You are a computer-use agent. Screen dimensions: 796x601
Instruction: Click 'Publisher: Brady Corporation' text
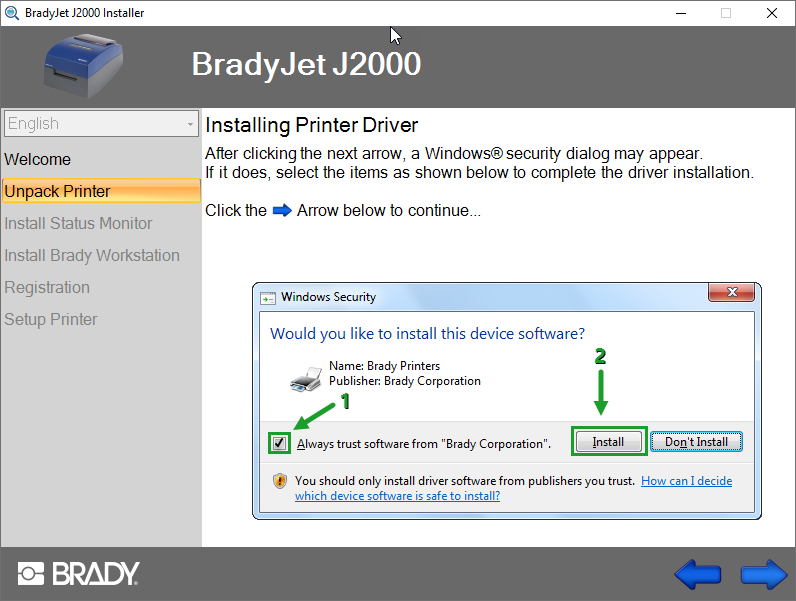(x=405, y=381)
